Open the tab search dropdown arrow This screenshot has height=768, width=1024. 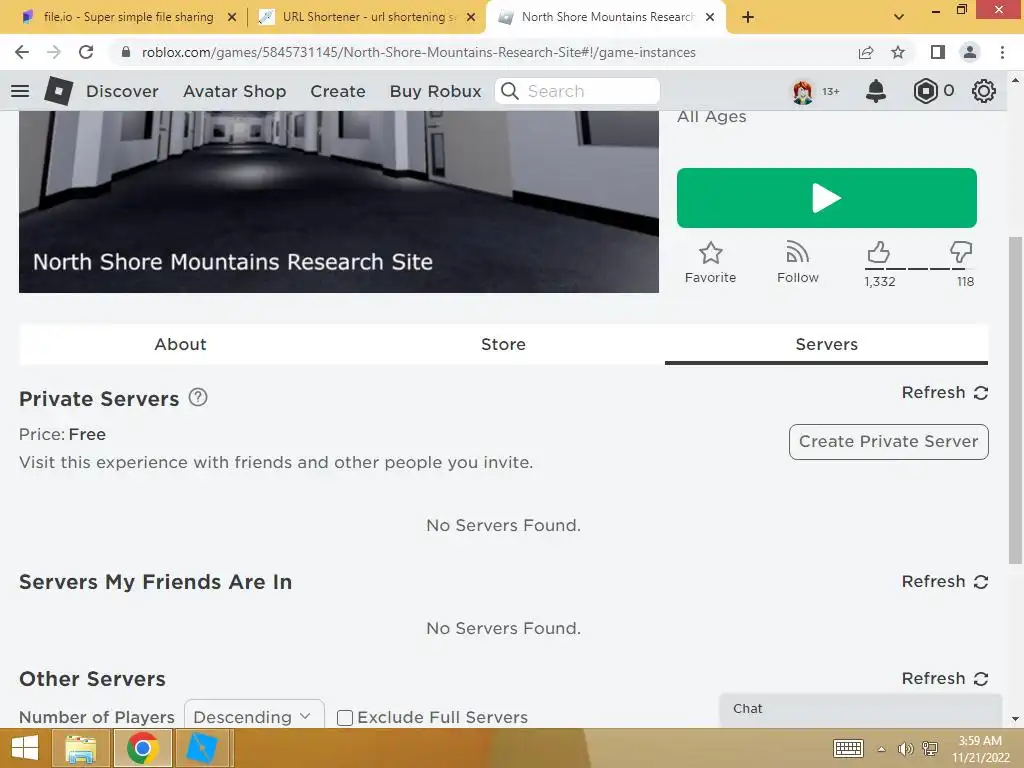[x=899, y=17]
